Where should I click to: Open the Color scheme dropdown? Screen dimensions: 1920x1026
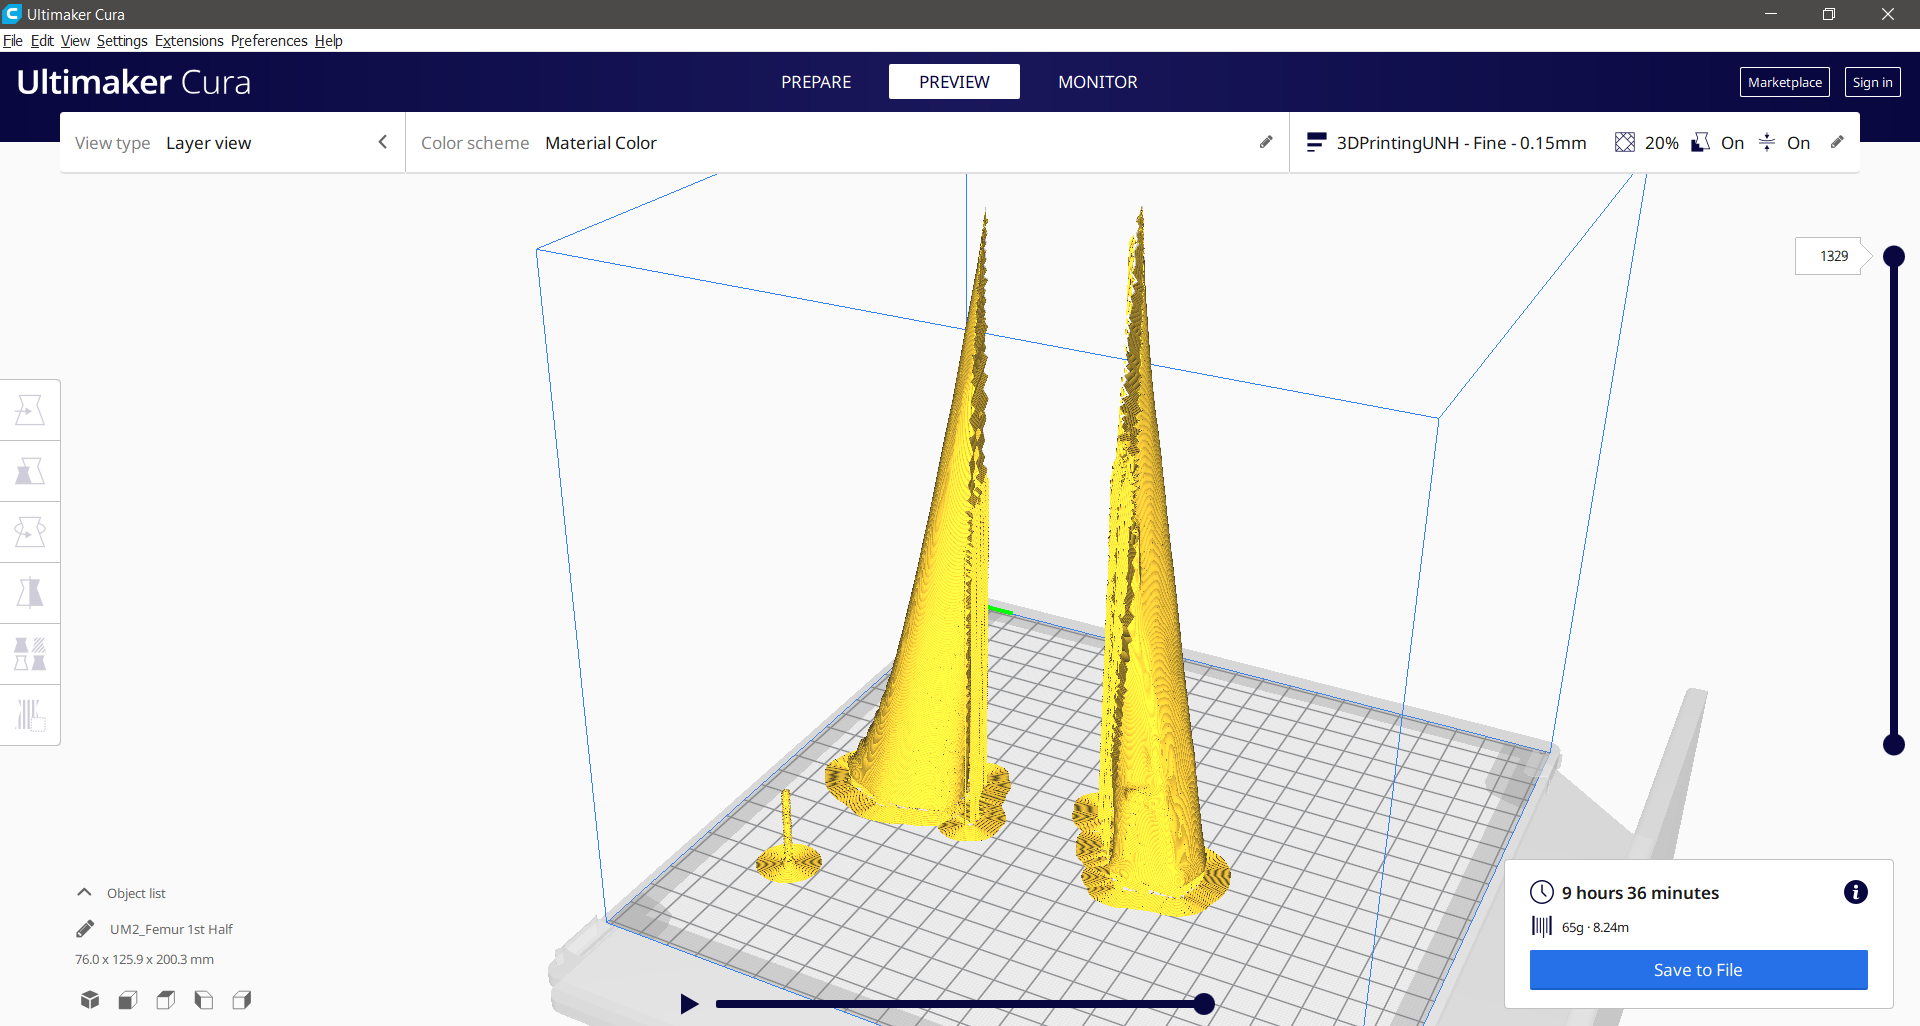click(x=847, y=143)
